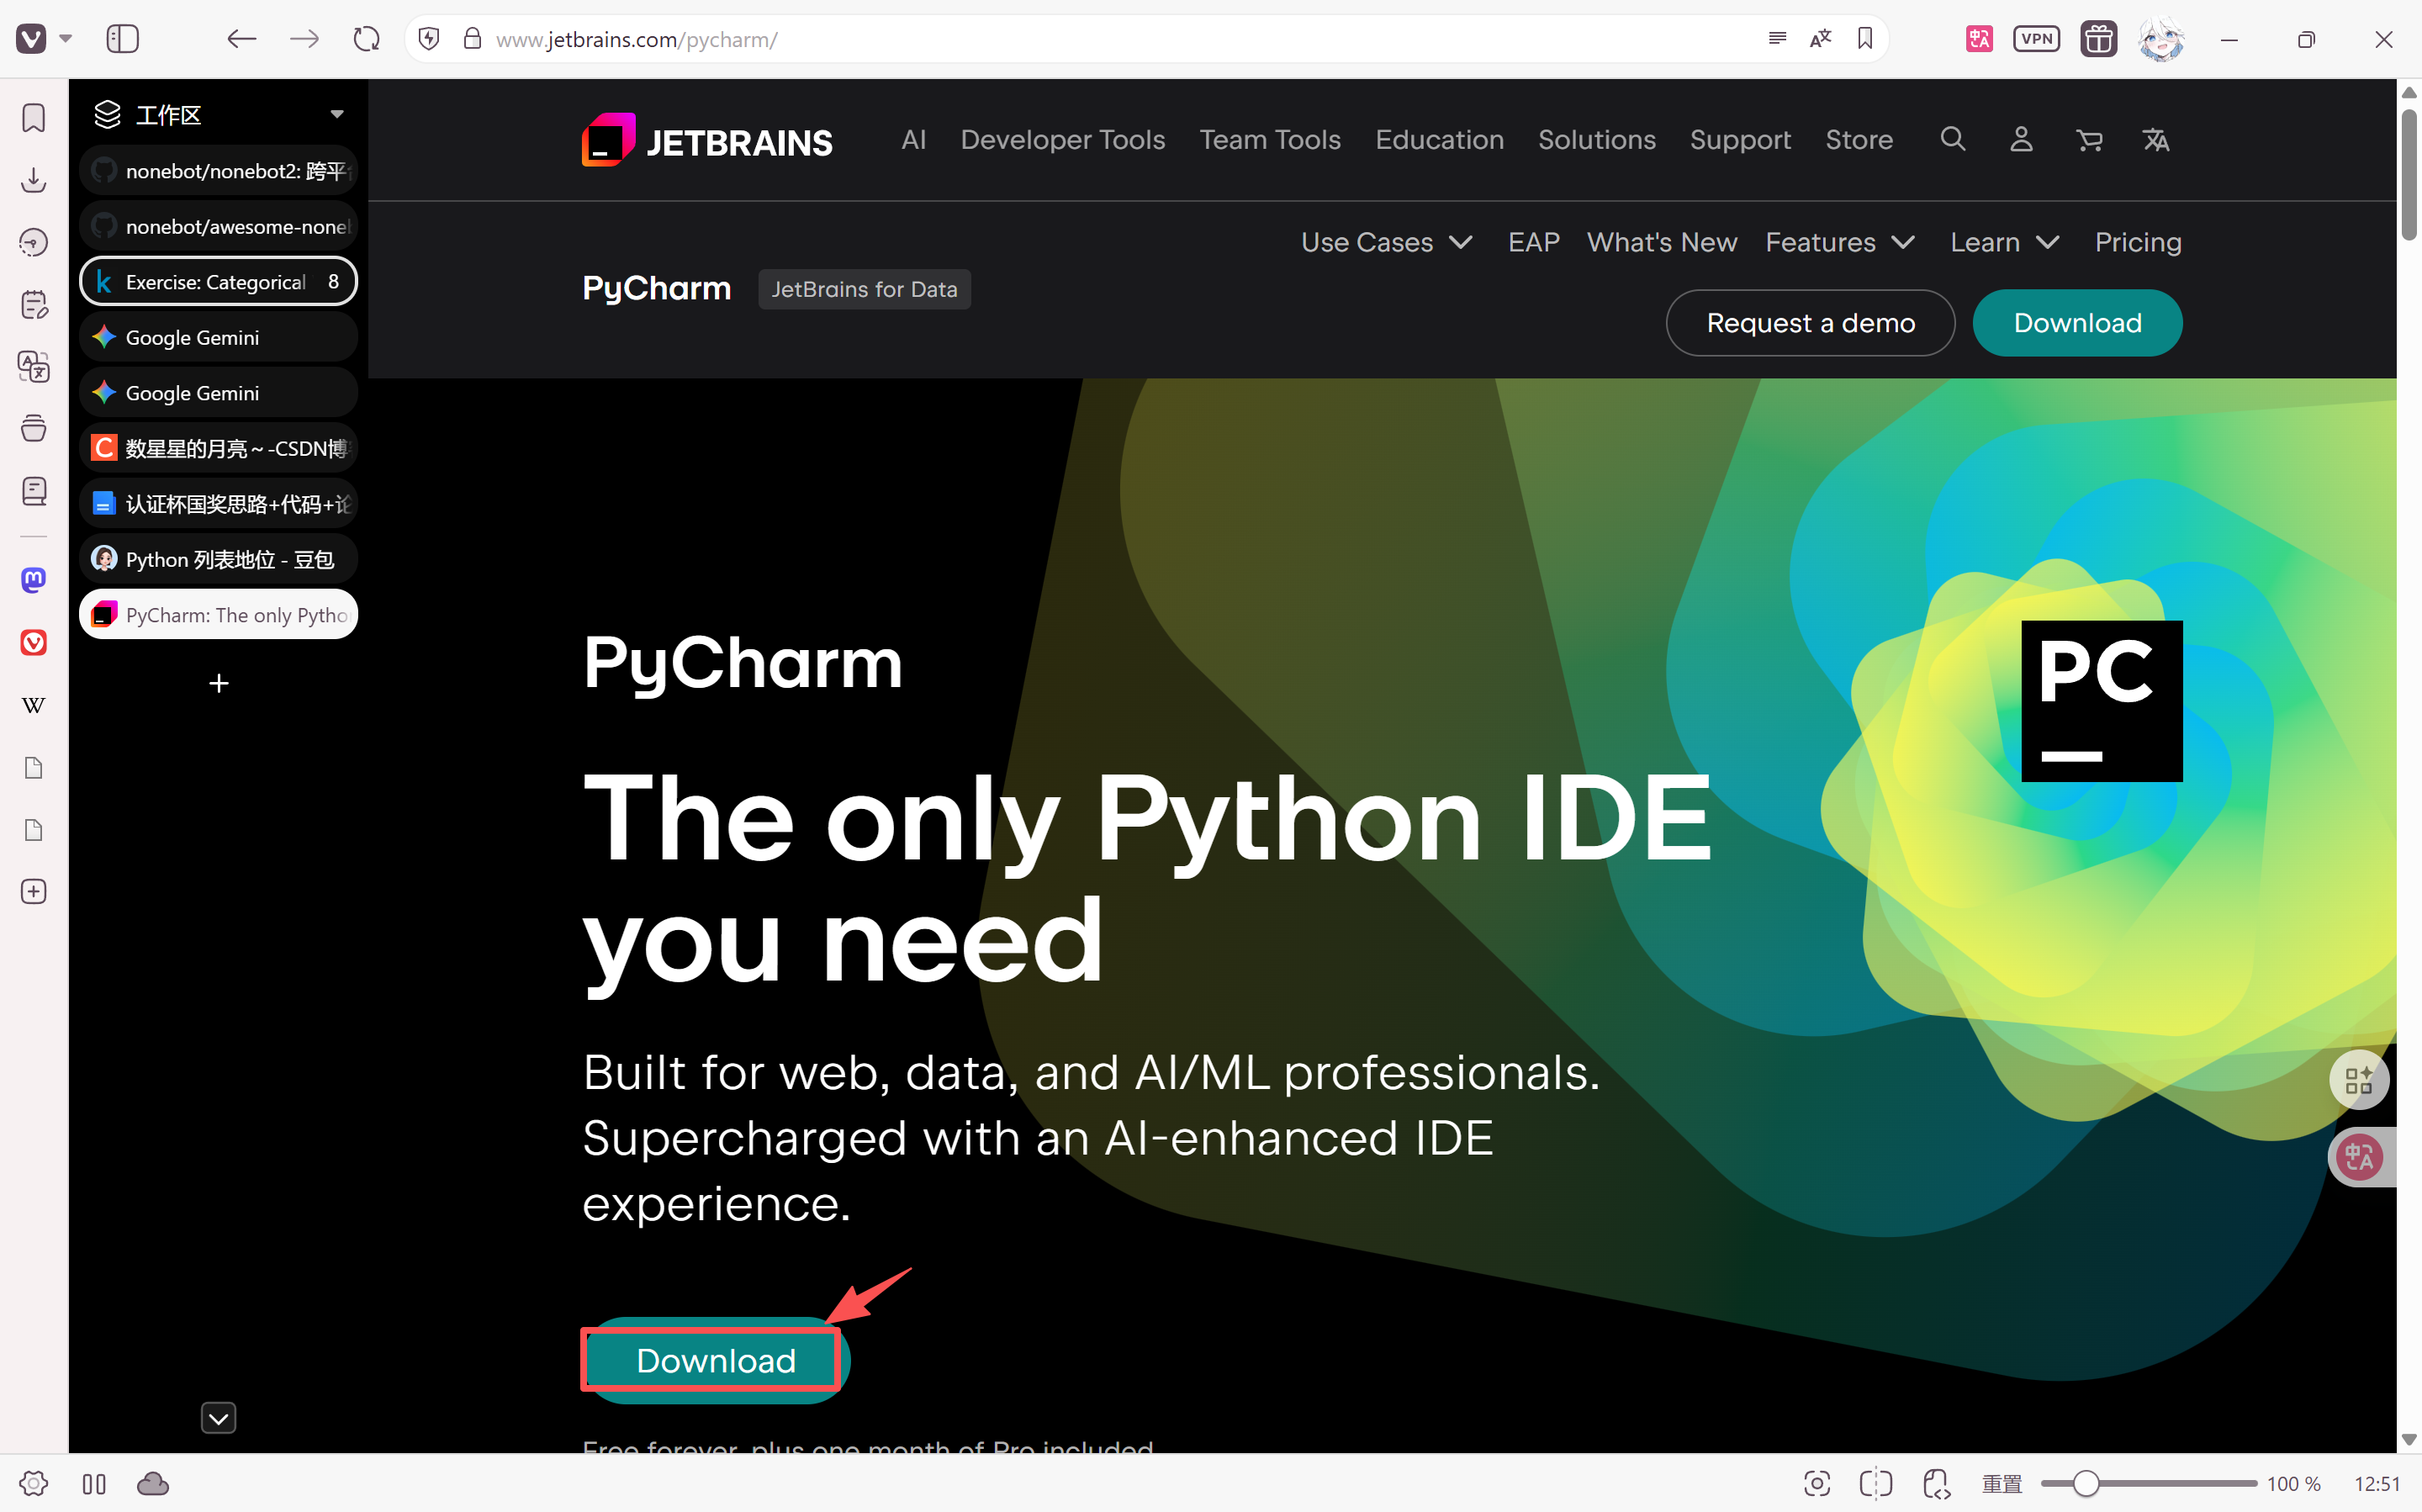This screenshot has width=2422, height=1512.
Task: Click the JetBrains site search icon
Action: coord(1952,139)
